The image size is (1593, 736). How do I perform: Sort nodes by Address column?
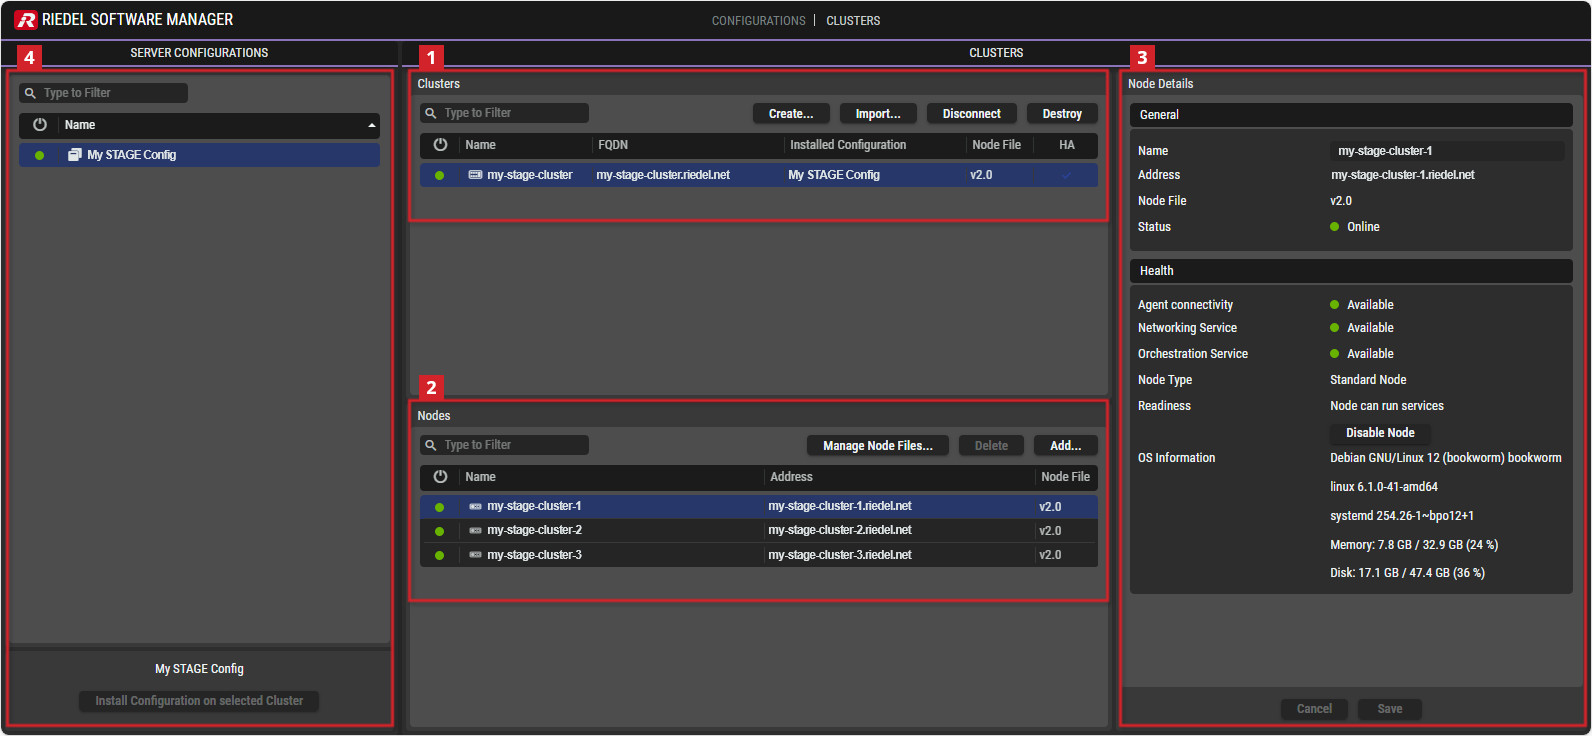point(791,477)
